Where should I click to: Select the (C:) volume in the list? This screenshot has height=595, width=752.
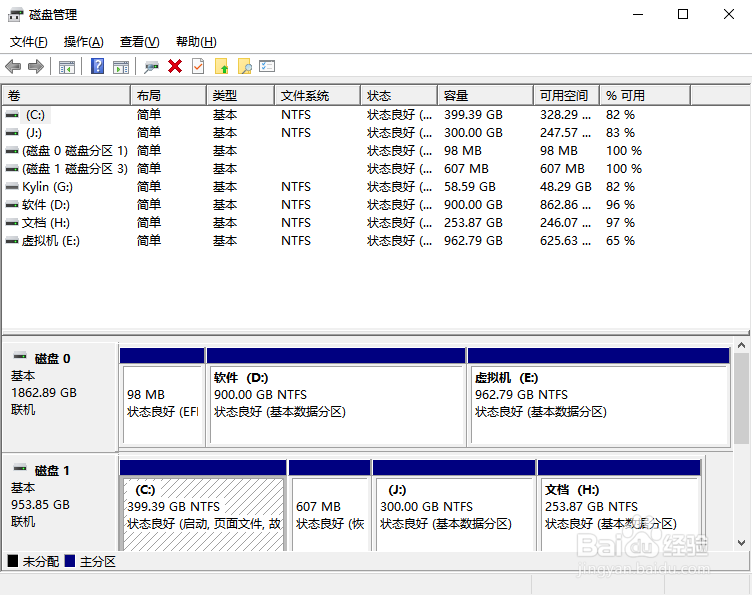pos(35,115)
